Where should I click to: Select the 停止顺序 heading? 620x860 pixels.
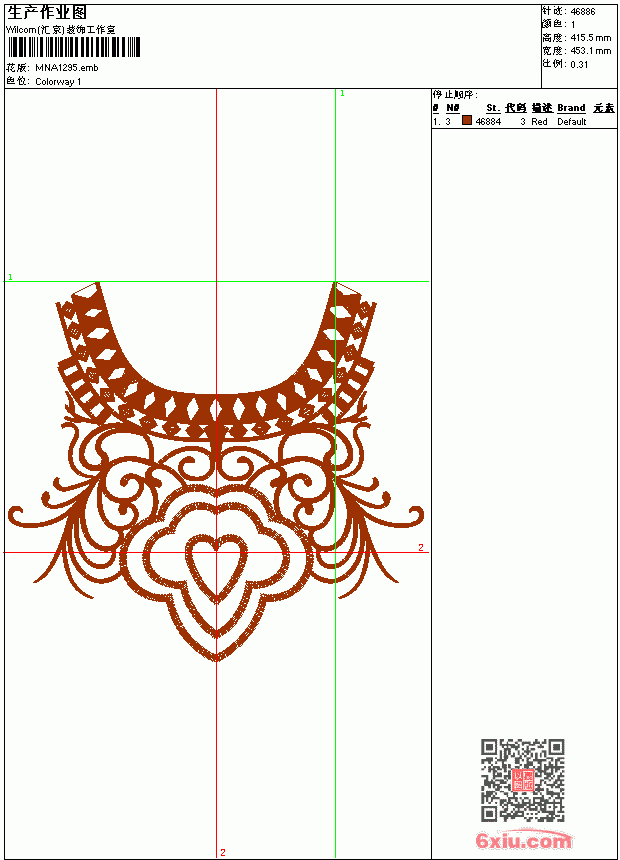(x=455, y=95)
